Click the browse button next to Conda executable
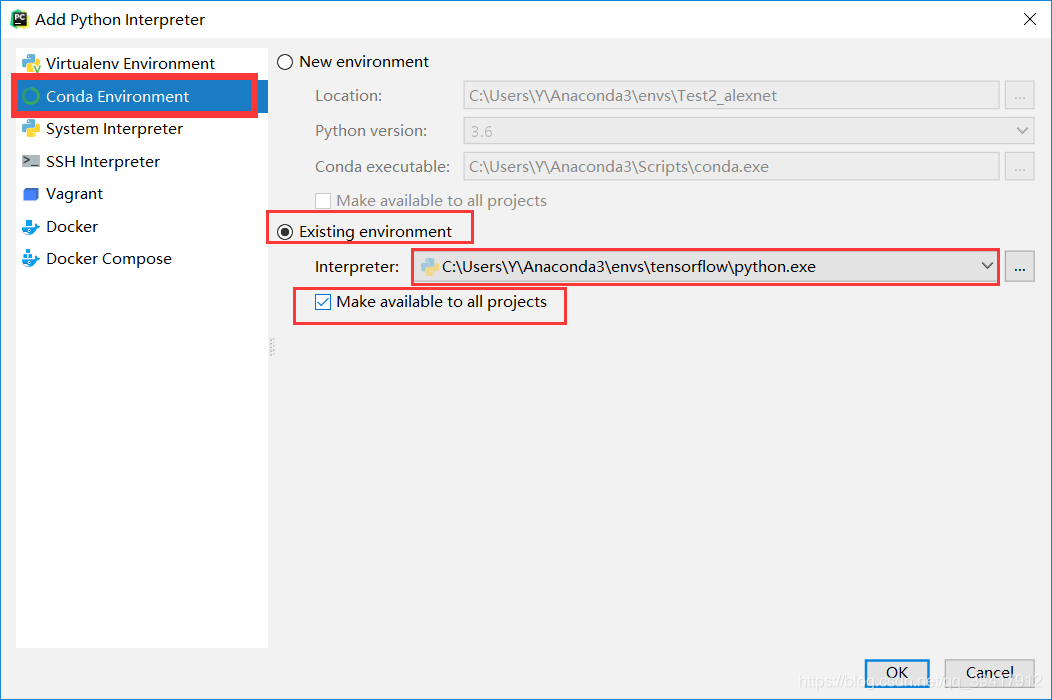Image resolution: width=1052 pixels, height=700 pixels. pyautogui.click(x=1019, y=165)
